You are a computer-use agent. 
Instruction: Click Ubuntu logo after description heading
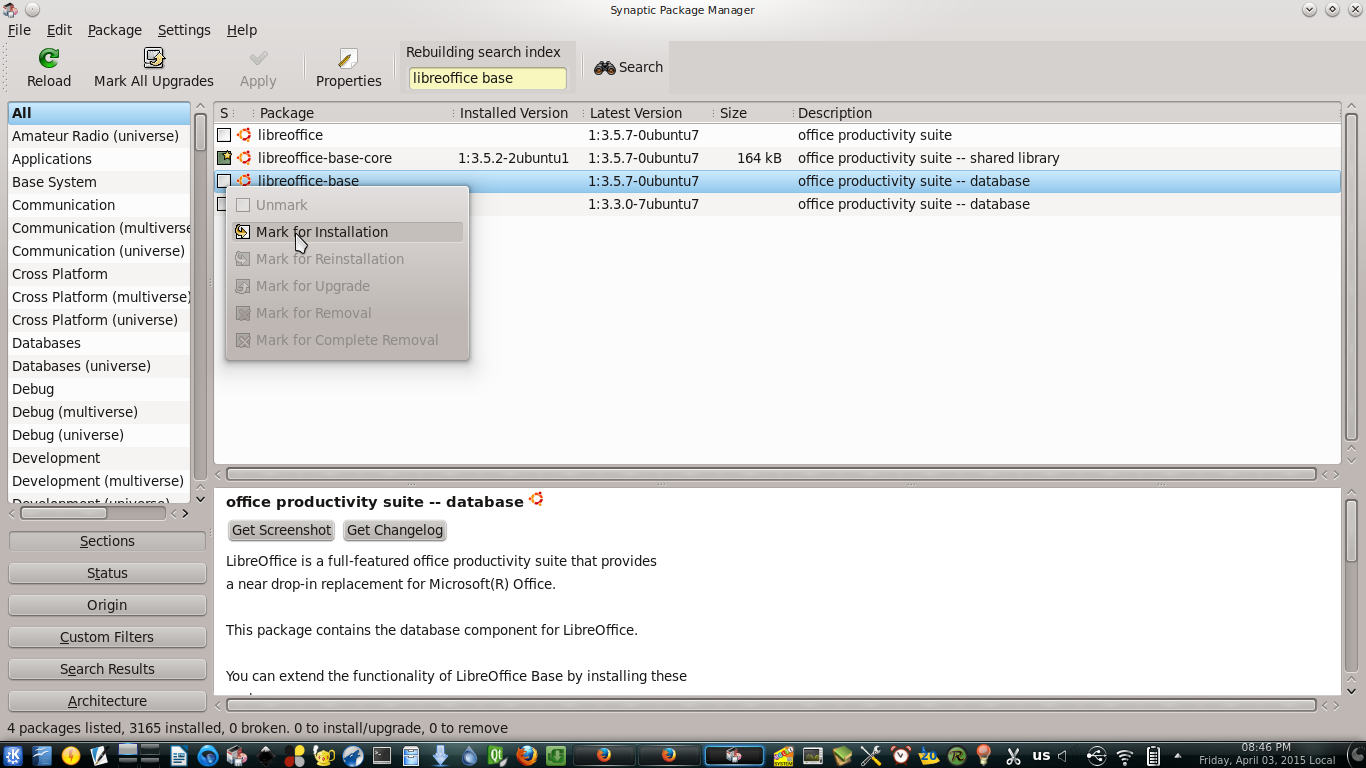536,499
